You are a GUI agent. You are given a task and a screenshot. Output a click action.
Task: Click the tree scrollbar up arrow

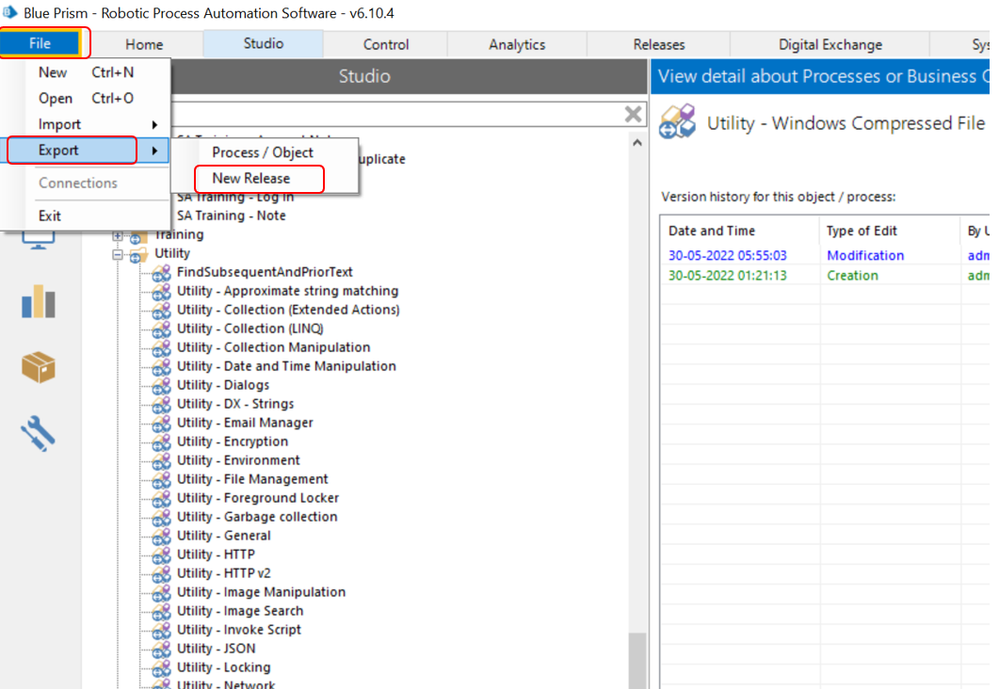[638, 143]
